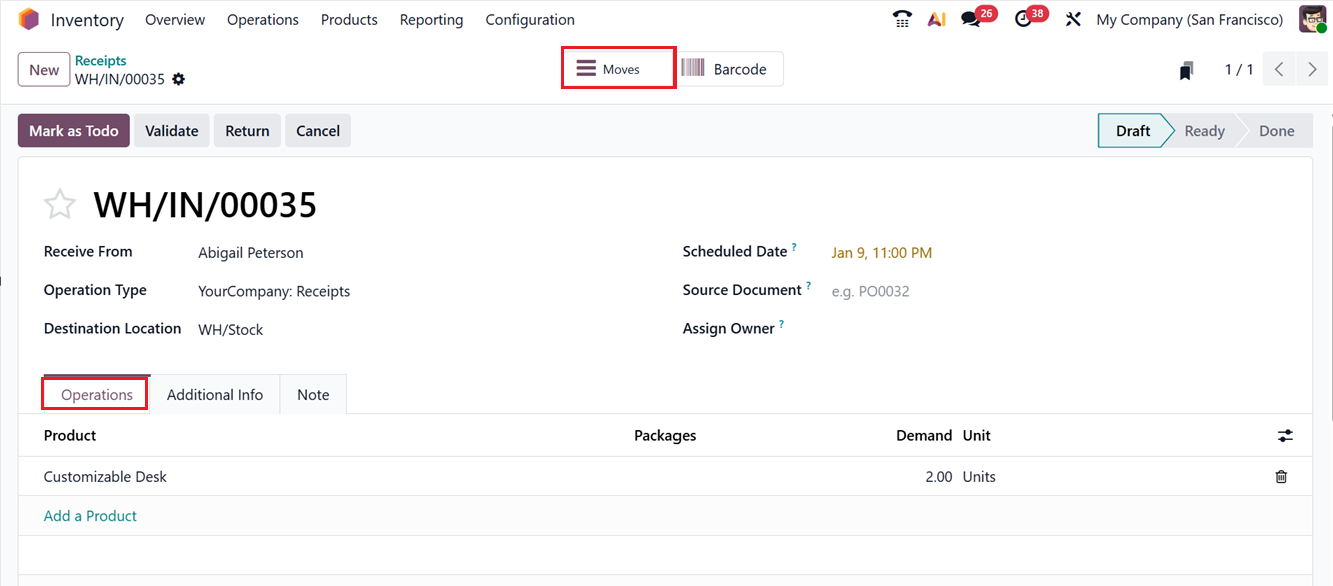Mark WH/IN/00035 as favorite with the star
Screen dimensions: 1333x586
coord(59,204)
